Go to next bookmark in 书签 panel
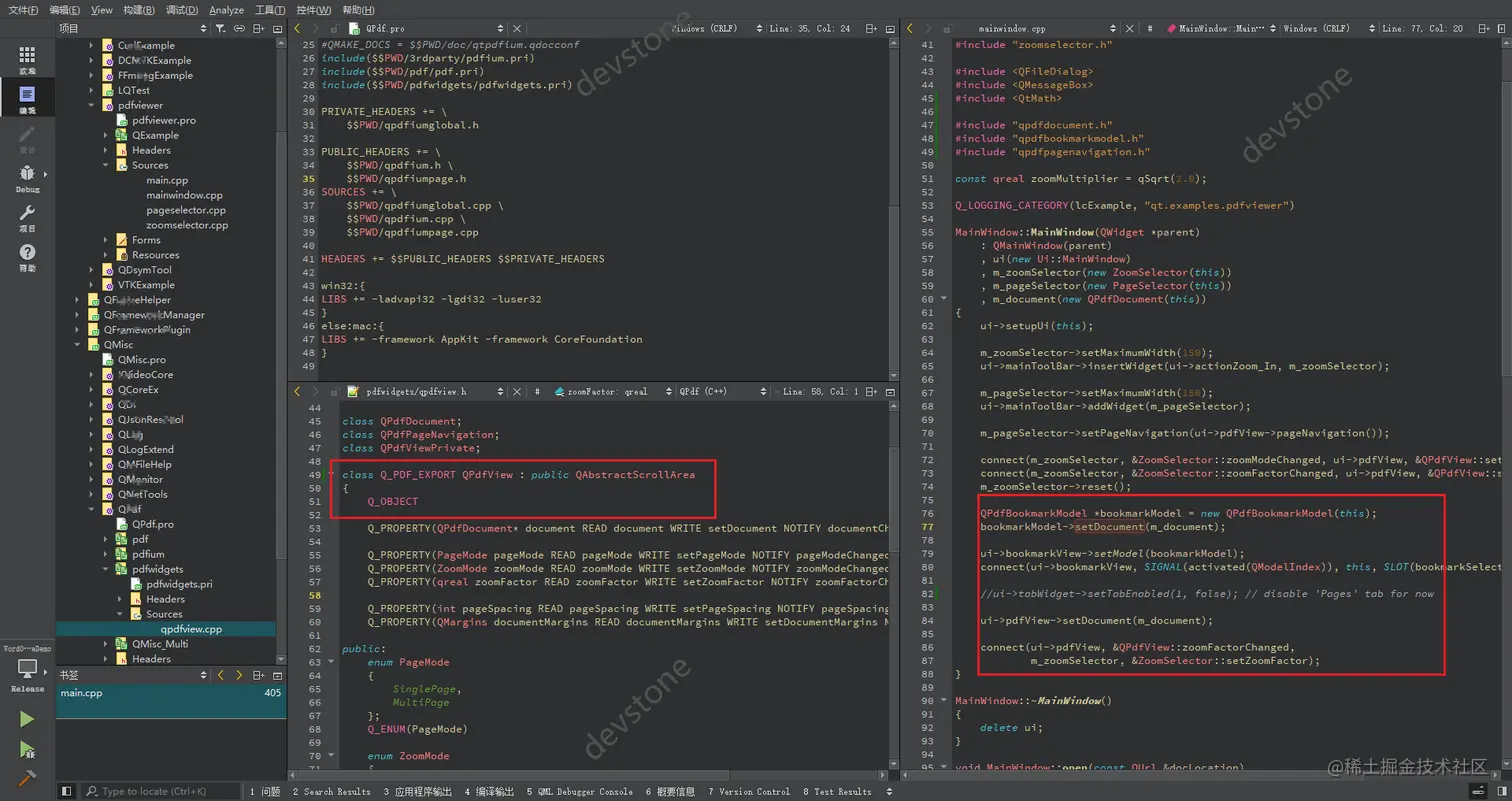 [239, 675]
